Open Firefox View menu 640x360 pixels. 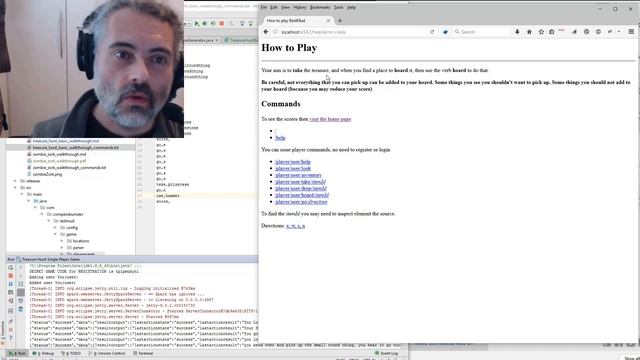tap(285, 7)
